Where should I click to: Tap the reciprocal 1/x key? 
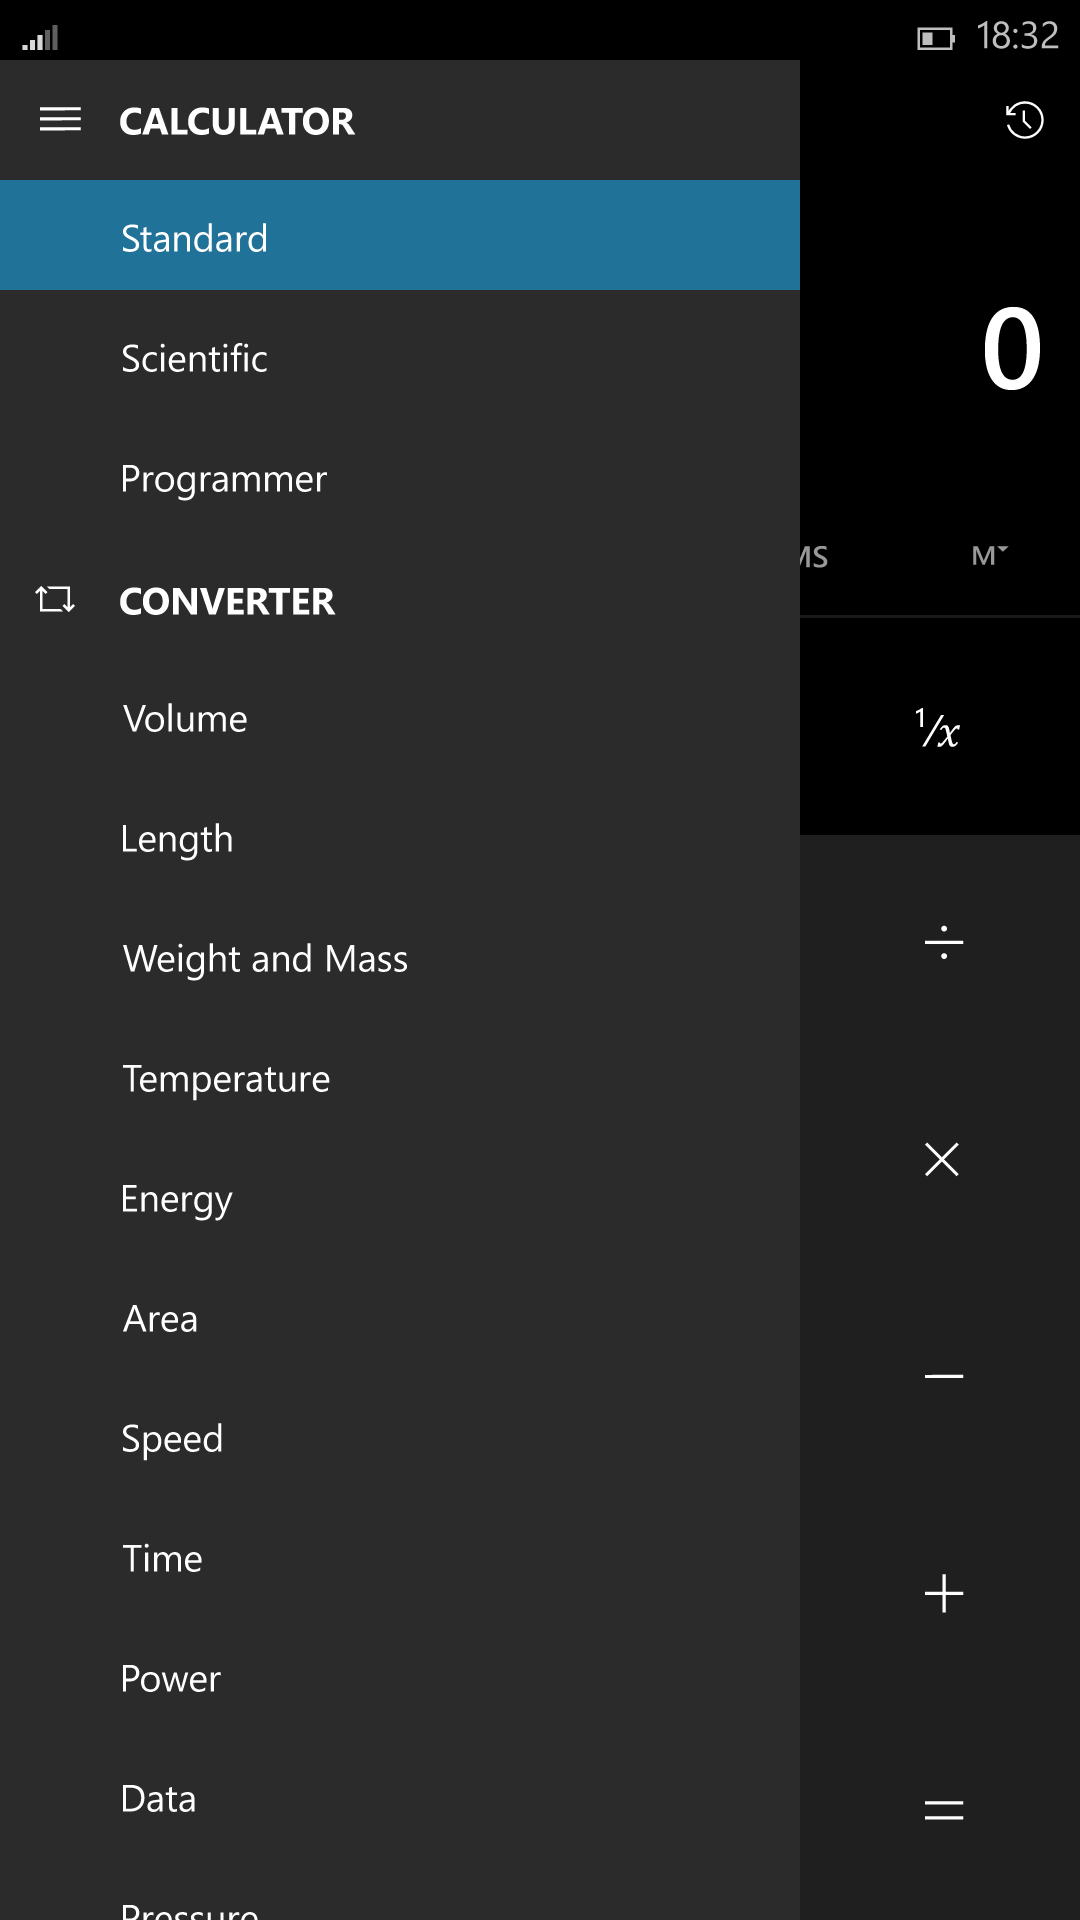click(940, 727)
